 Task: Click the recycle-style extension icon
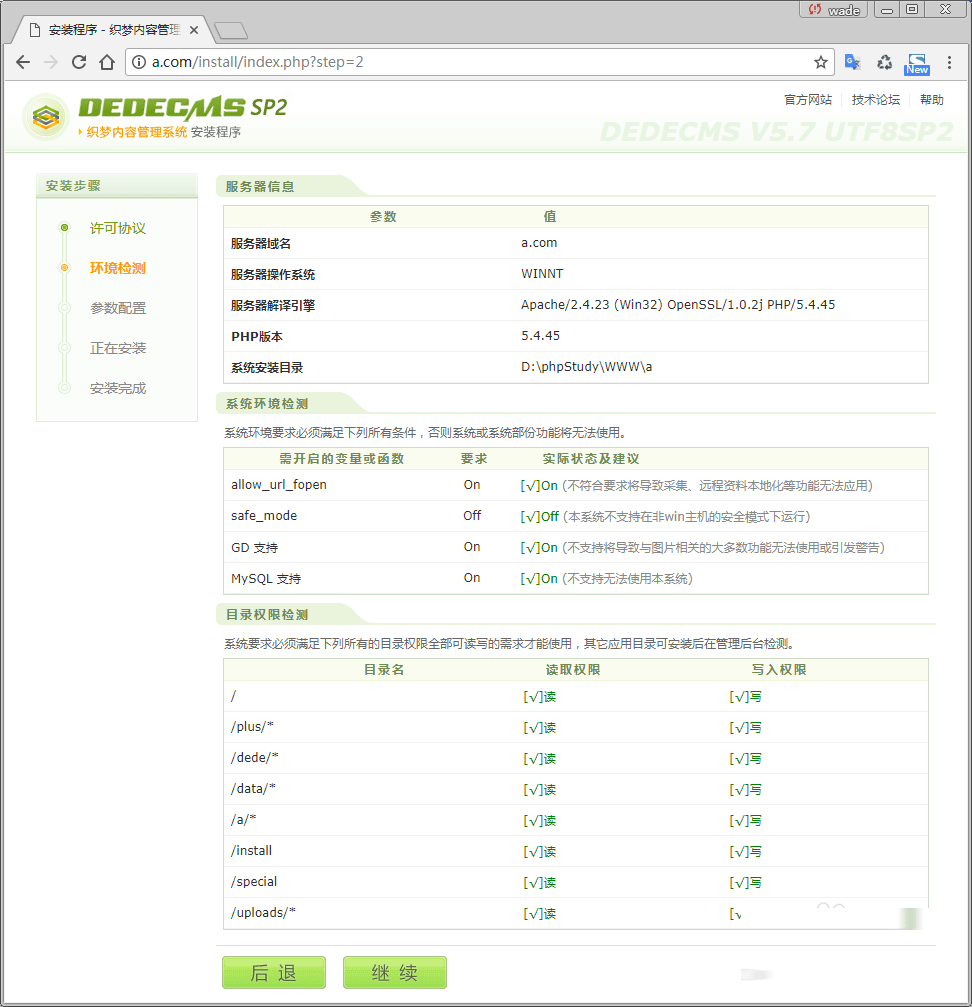point(884,62)
